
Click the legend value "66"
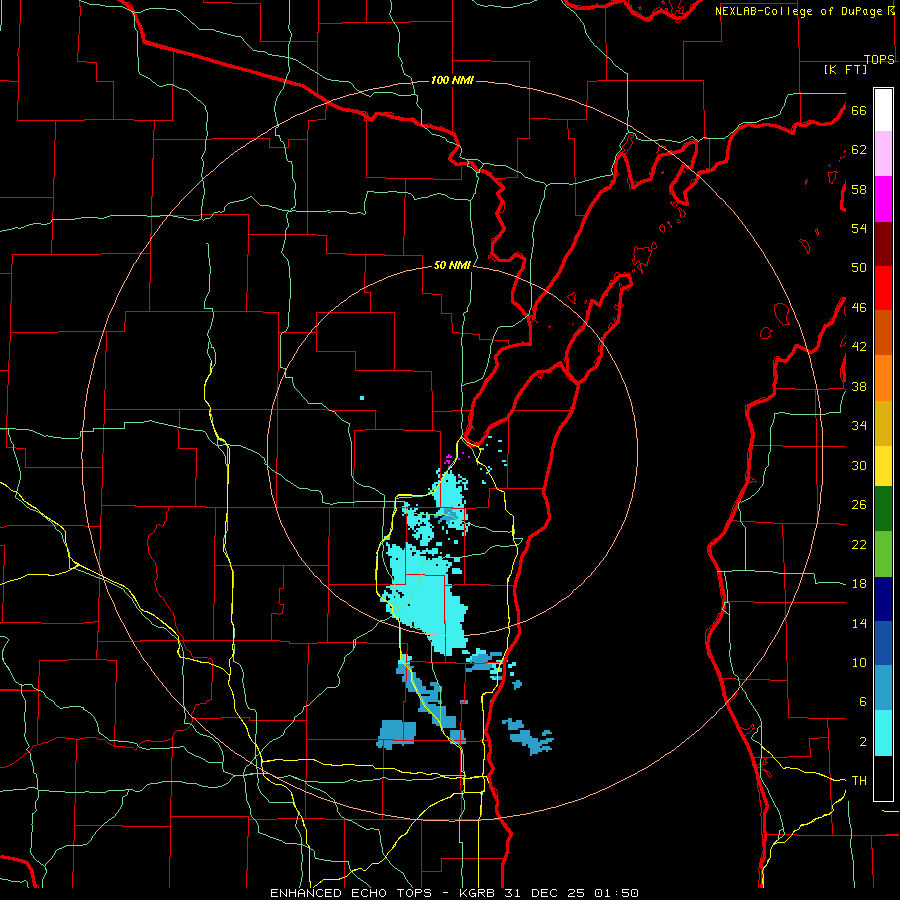coord(859,110)
